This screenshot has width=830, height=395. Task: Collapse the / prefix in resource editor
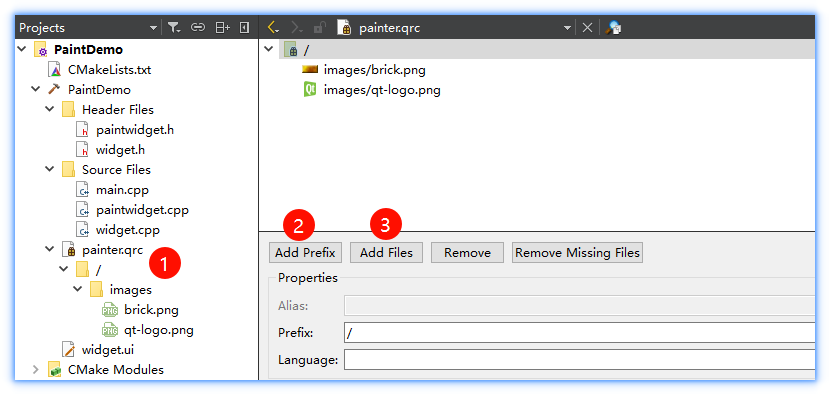click(x=269, y=49)
